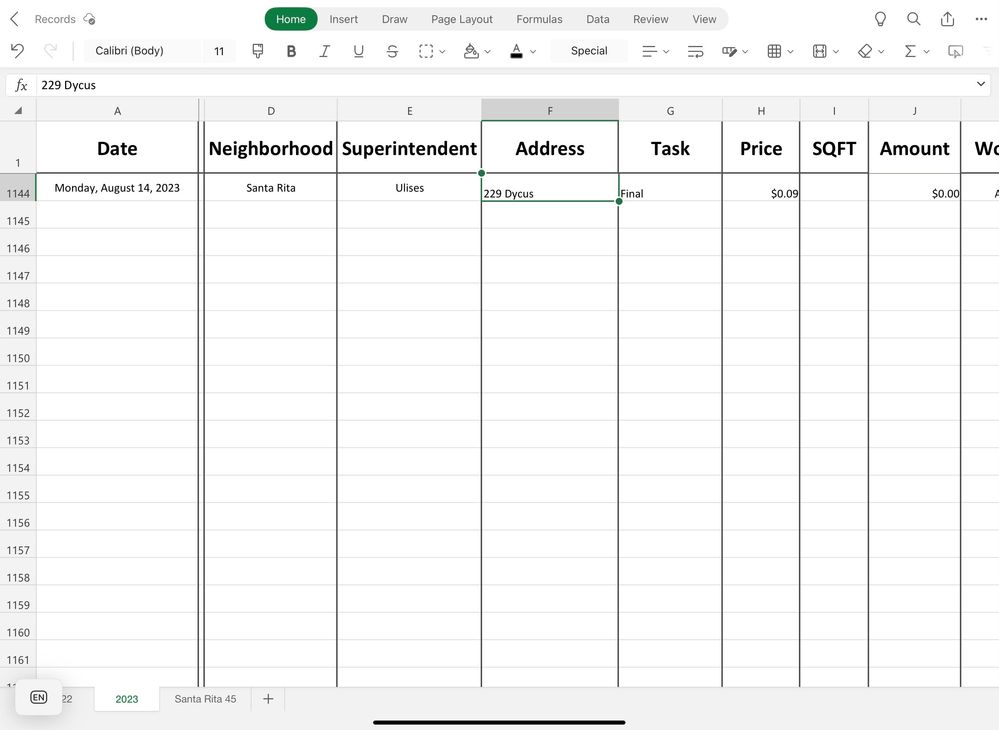Expand alignment options chevron
This screenshot has height=730, width=999.
[x=666, y=52]
